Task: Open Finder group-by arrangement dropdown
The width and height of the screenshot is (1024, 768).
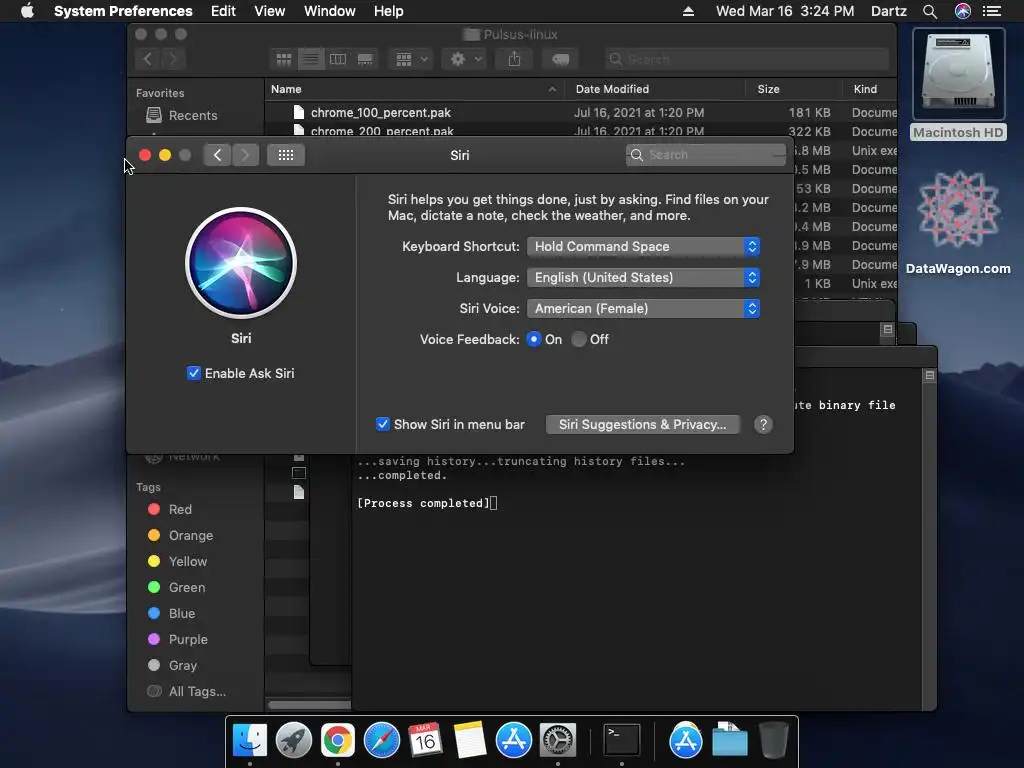Action: click(x=411, y=59)
